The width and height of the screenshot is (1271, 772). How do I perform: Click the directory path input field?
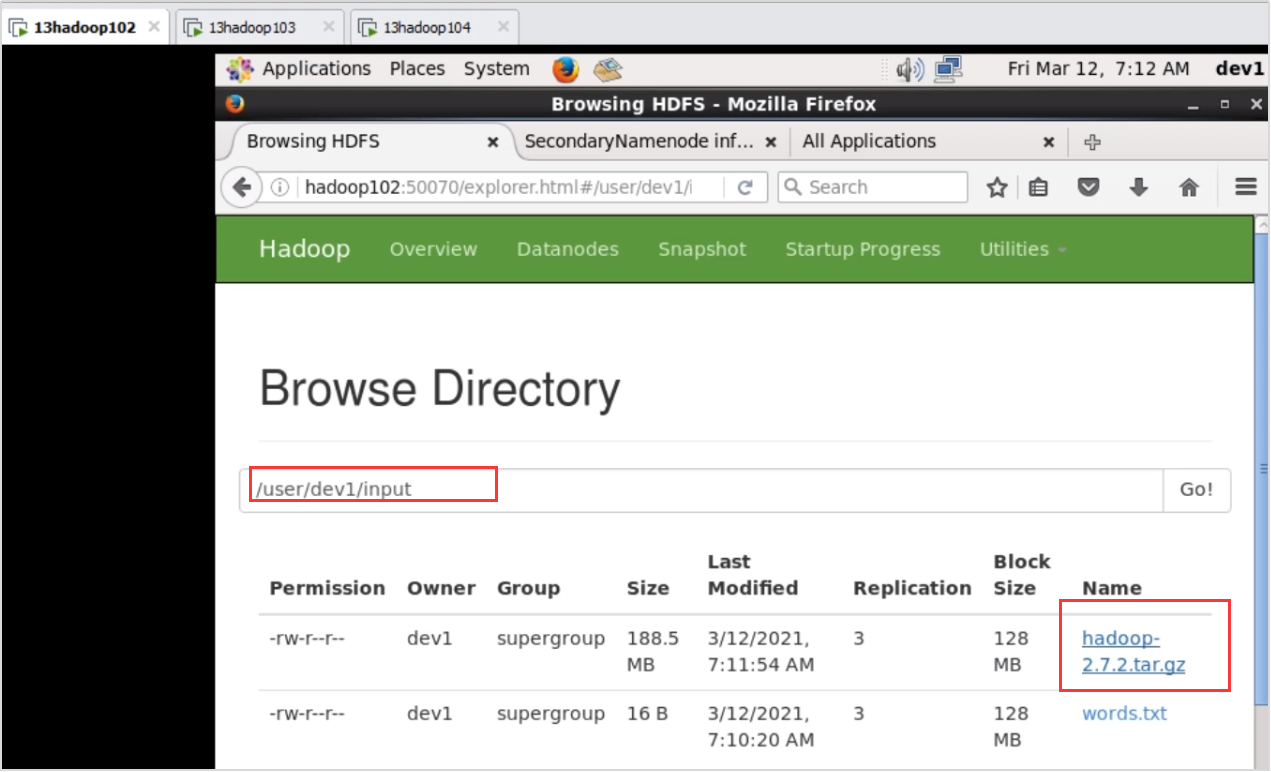click(701, 490)
